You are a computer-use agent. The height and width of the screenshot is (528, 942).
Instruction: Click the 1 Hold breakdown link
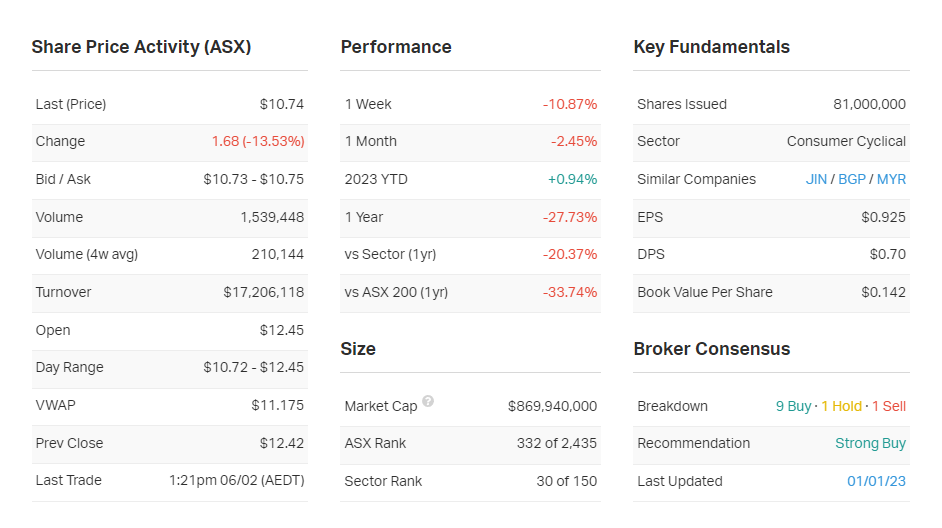pos(841,406)
